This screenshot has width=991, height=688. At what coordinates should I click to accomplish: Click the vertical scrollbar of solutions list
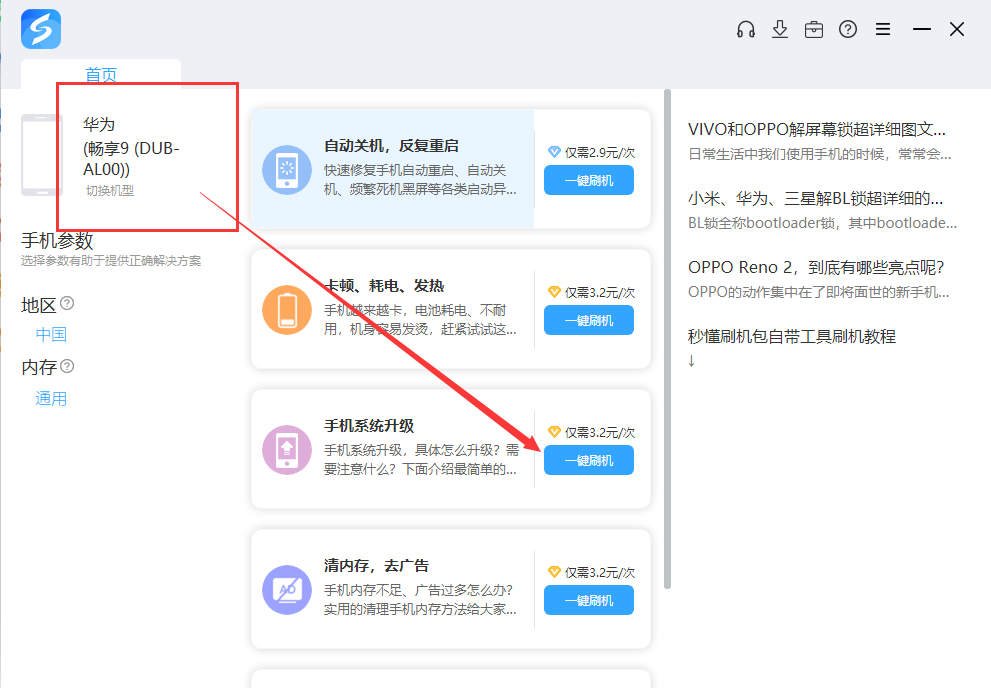click(667, 339)
